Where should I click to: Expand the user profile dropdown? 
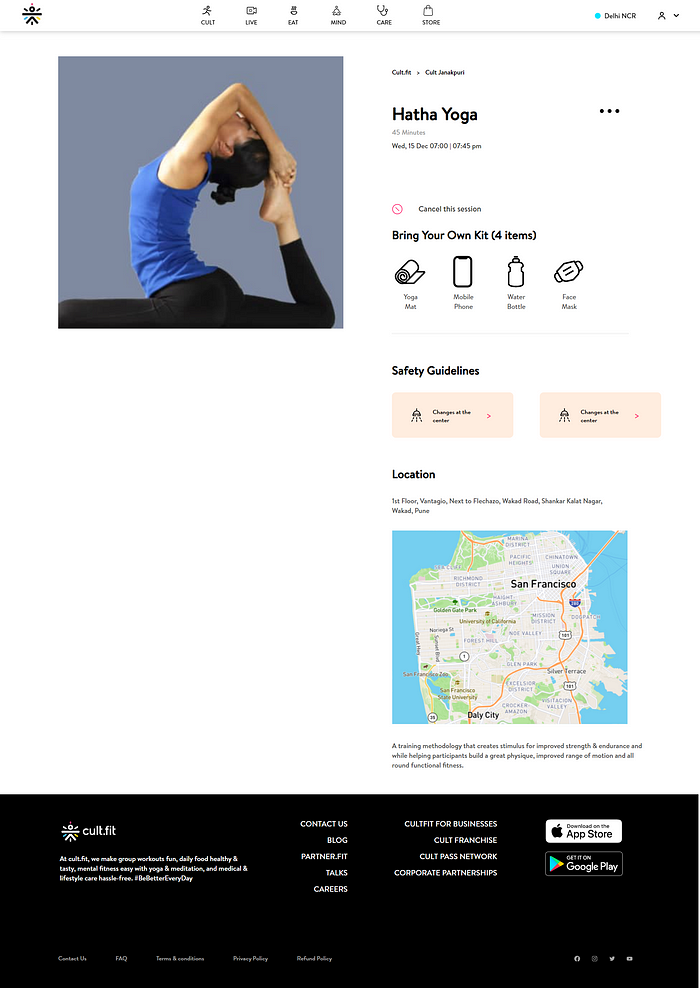[668, 16]
